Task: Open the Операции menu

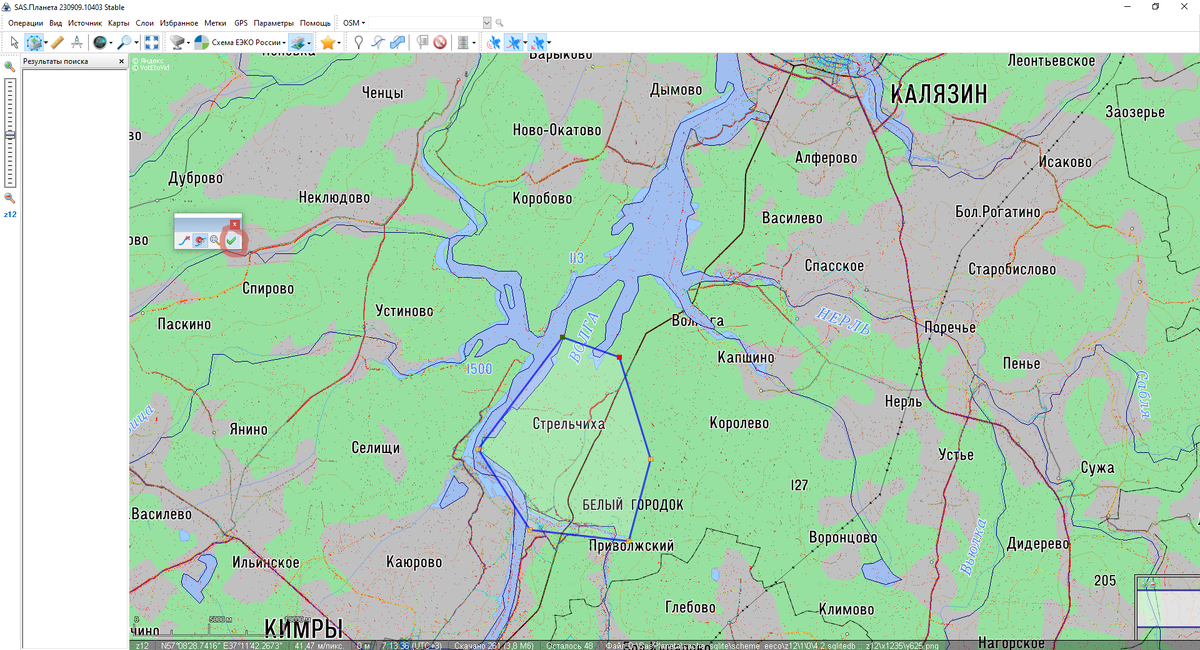Action: [x=25, y=22]
